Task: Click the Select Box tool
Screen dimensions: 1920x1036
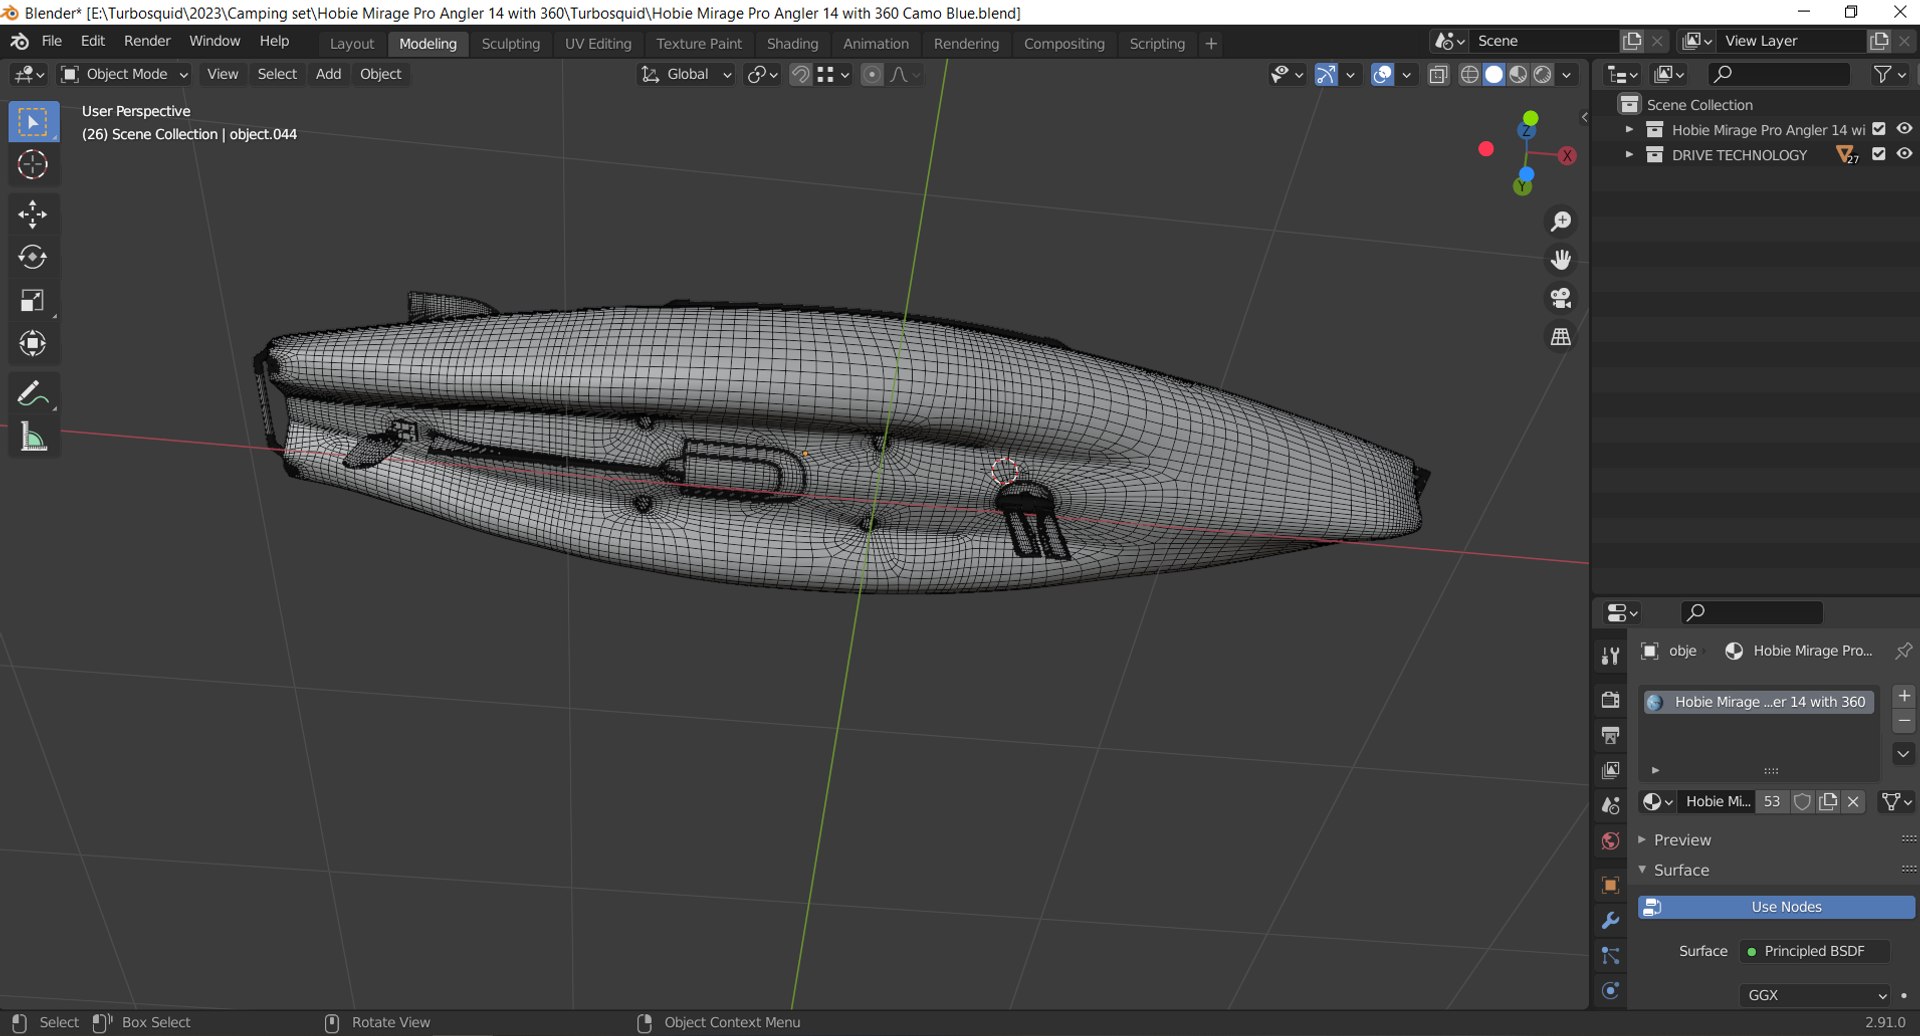Action: tap(33, 122)
